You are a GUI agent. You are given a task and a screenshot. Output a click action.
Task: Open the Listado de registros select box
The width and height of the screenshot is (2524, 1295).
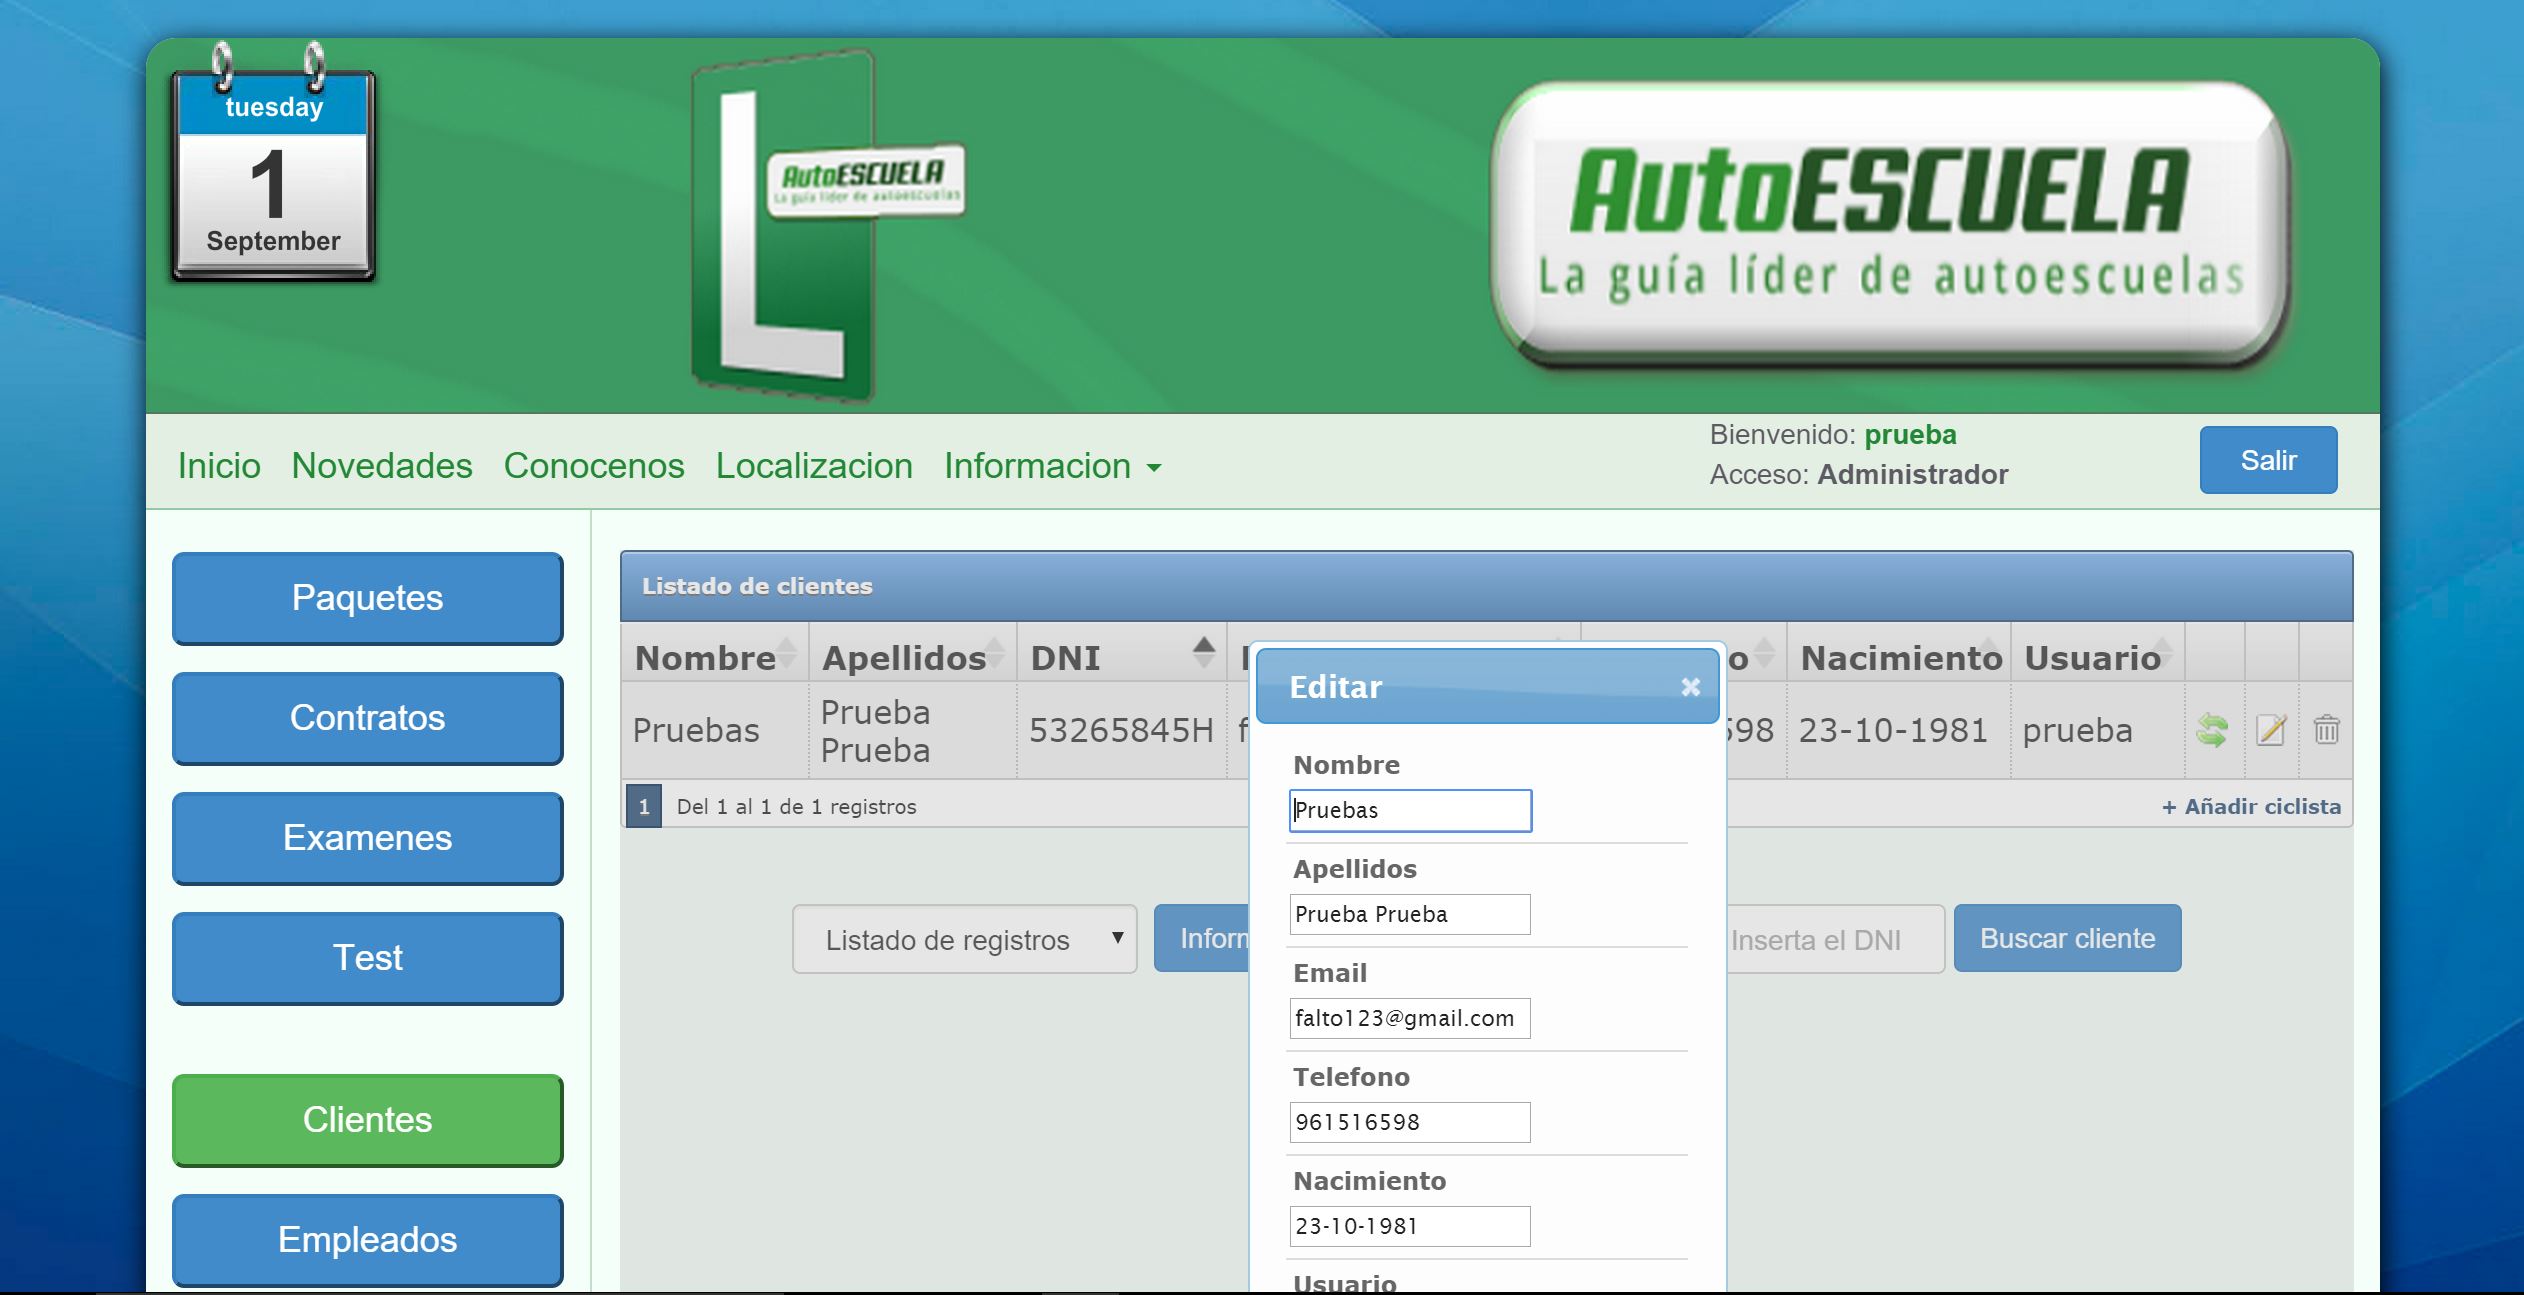coord(964,939)
